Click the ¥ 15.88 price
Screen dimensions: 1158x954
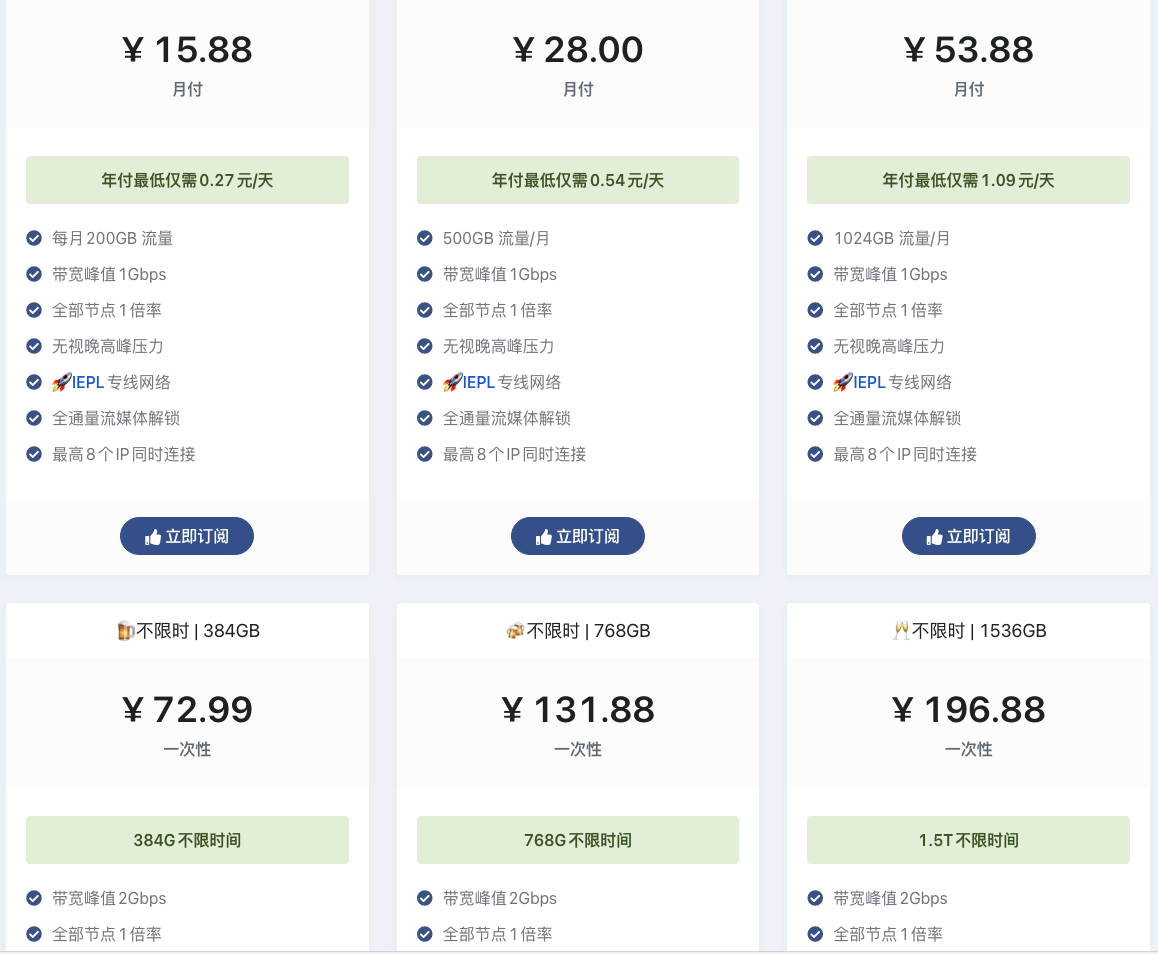coord(187,50)
